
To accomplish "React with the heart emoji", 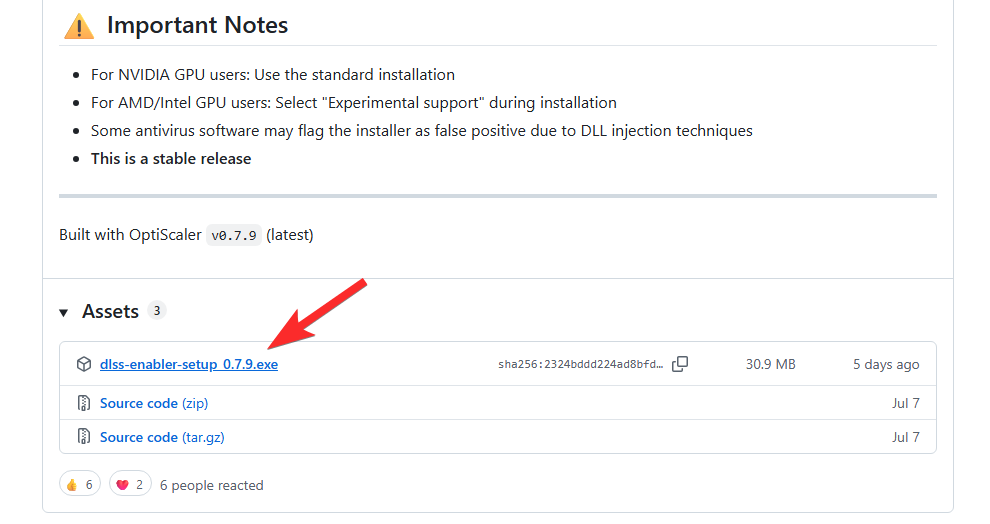I will click(130, 485).
